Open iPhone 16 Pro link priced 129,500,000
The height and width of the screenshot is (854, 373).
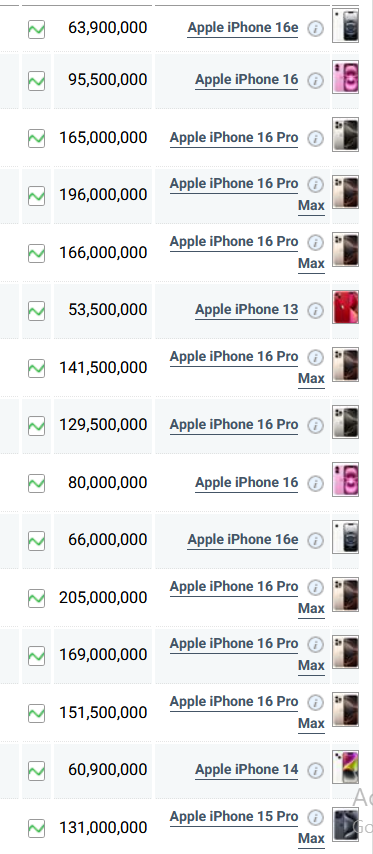coord(234,425)
